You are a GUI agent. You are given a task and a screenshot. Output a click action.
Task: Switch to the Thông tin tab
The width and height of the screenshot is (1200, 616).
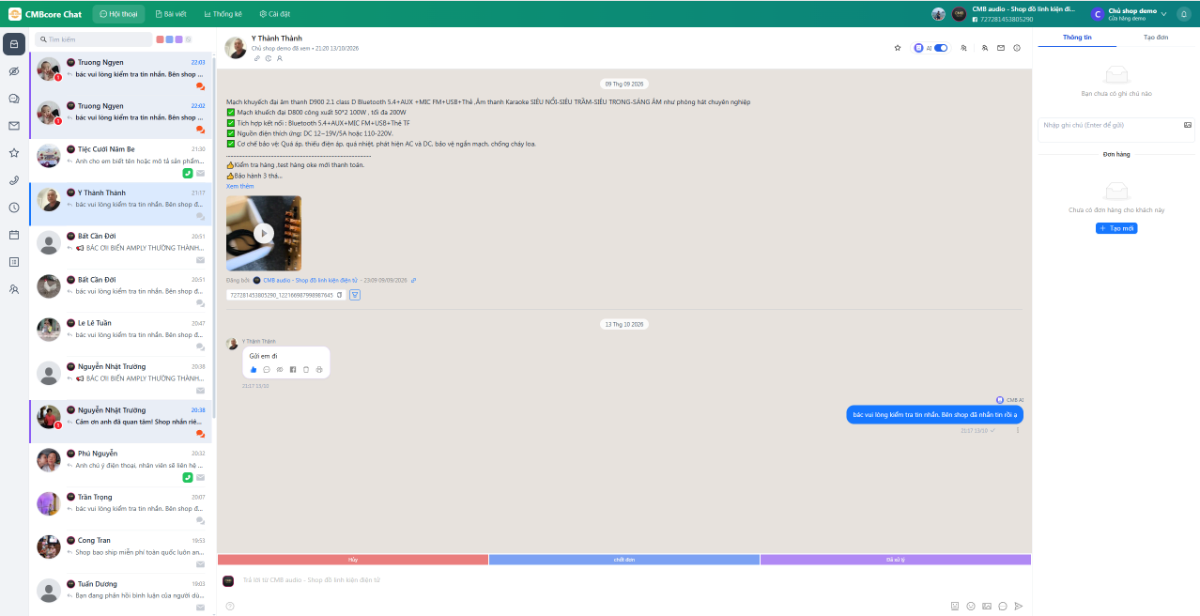pos(1077,36)
